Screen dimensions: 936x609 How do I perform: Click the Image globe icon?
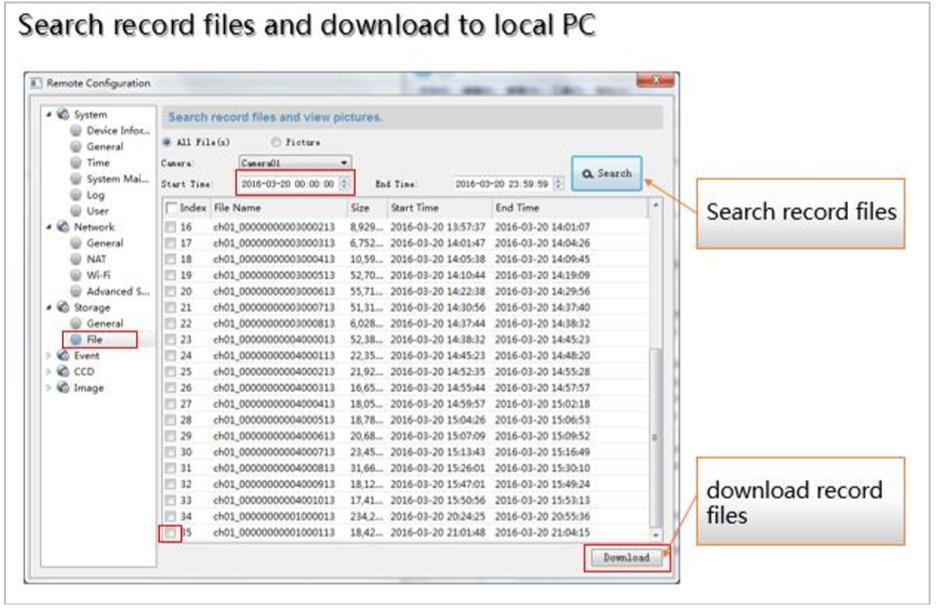coord(63,387)
